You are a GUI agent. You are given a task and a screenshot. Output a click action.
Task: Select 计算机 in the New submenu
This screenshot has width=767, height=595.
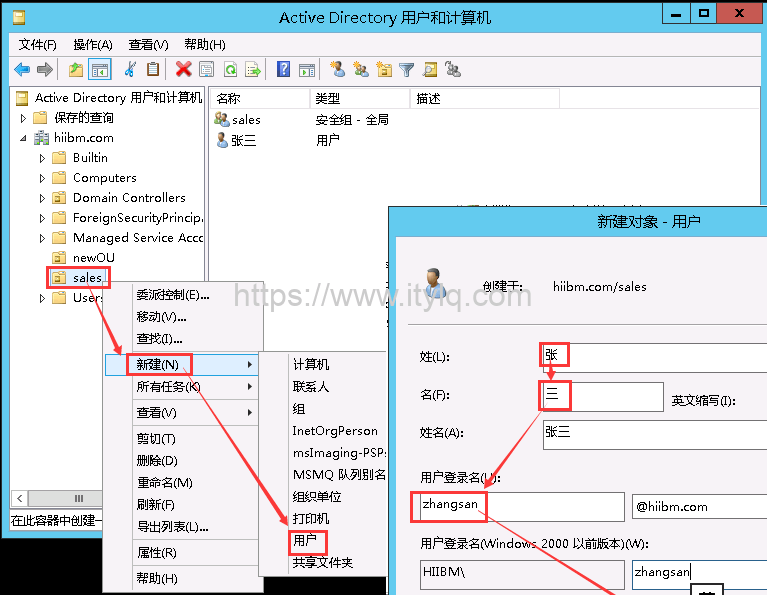(x=311, y=364)
